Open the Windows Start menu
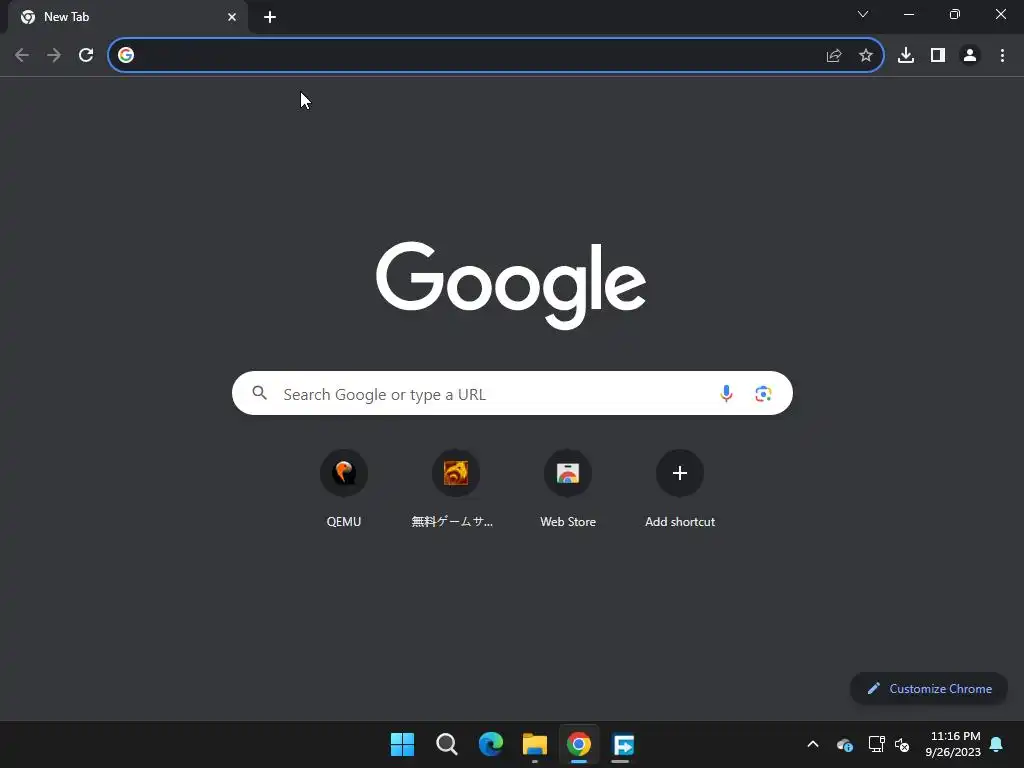 [x=402, y=744]
